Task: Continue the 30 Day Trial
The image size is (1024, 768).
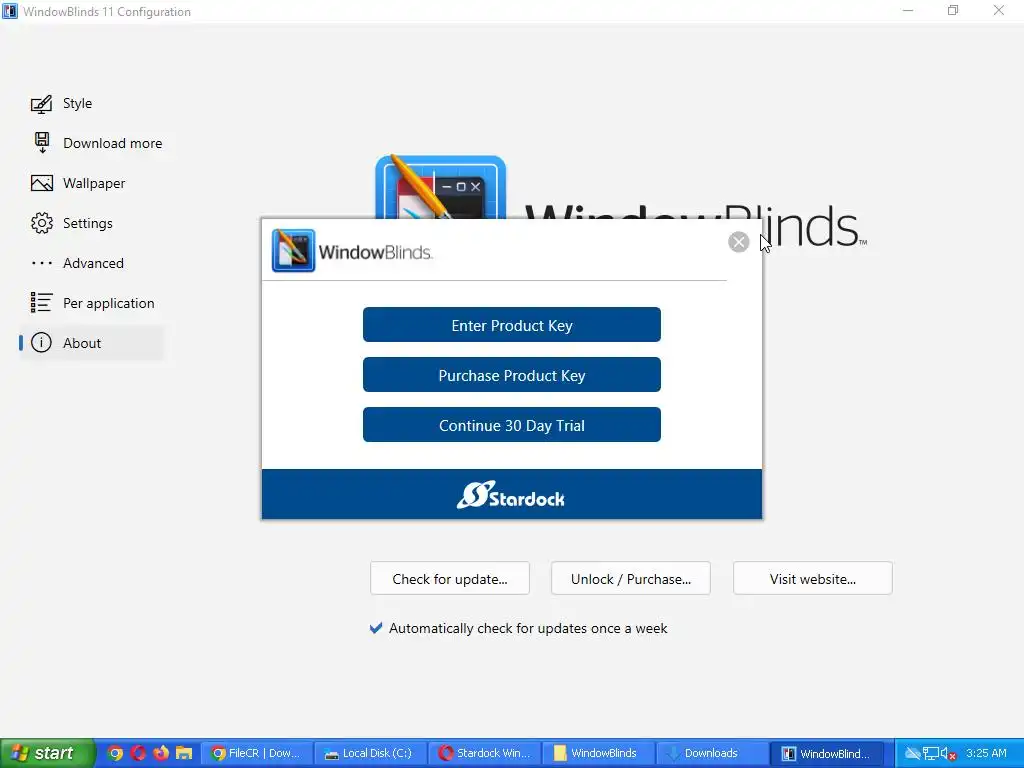Action: click(x=511, y=425)
